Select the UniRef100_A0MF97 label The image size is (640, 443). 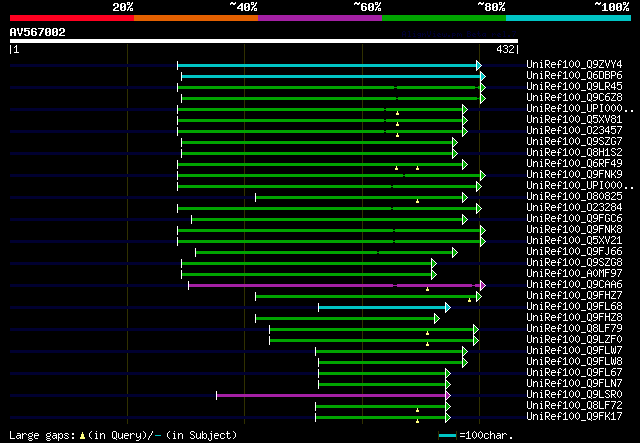[x=574, y=274]
